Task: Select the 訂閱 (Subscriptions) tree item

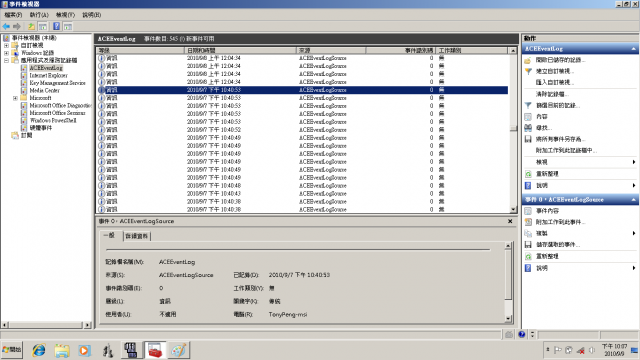Action: coord(26,136)
